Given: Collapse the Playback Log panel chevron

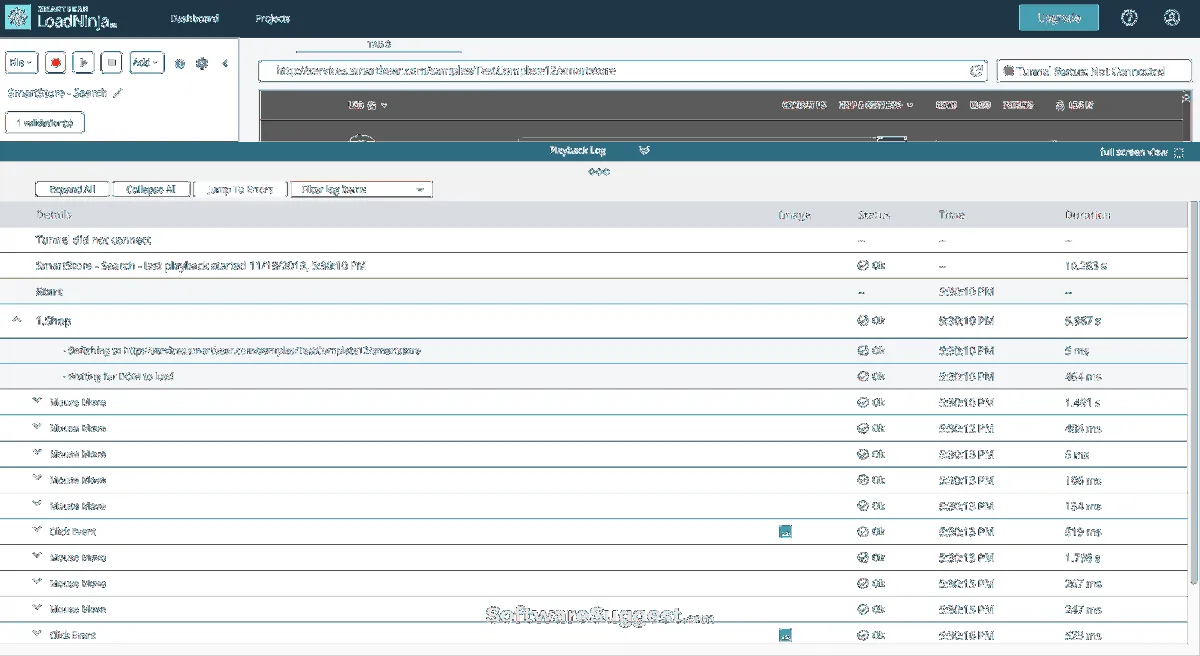Looking at the screenshot, I should point(644,151).
